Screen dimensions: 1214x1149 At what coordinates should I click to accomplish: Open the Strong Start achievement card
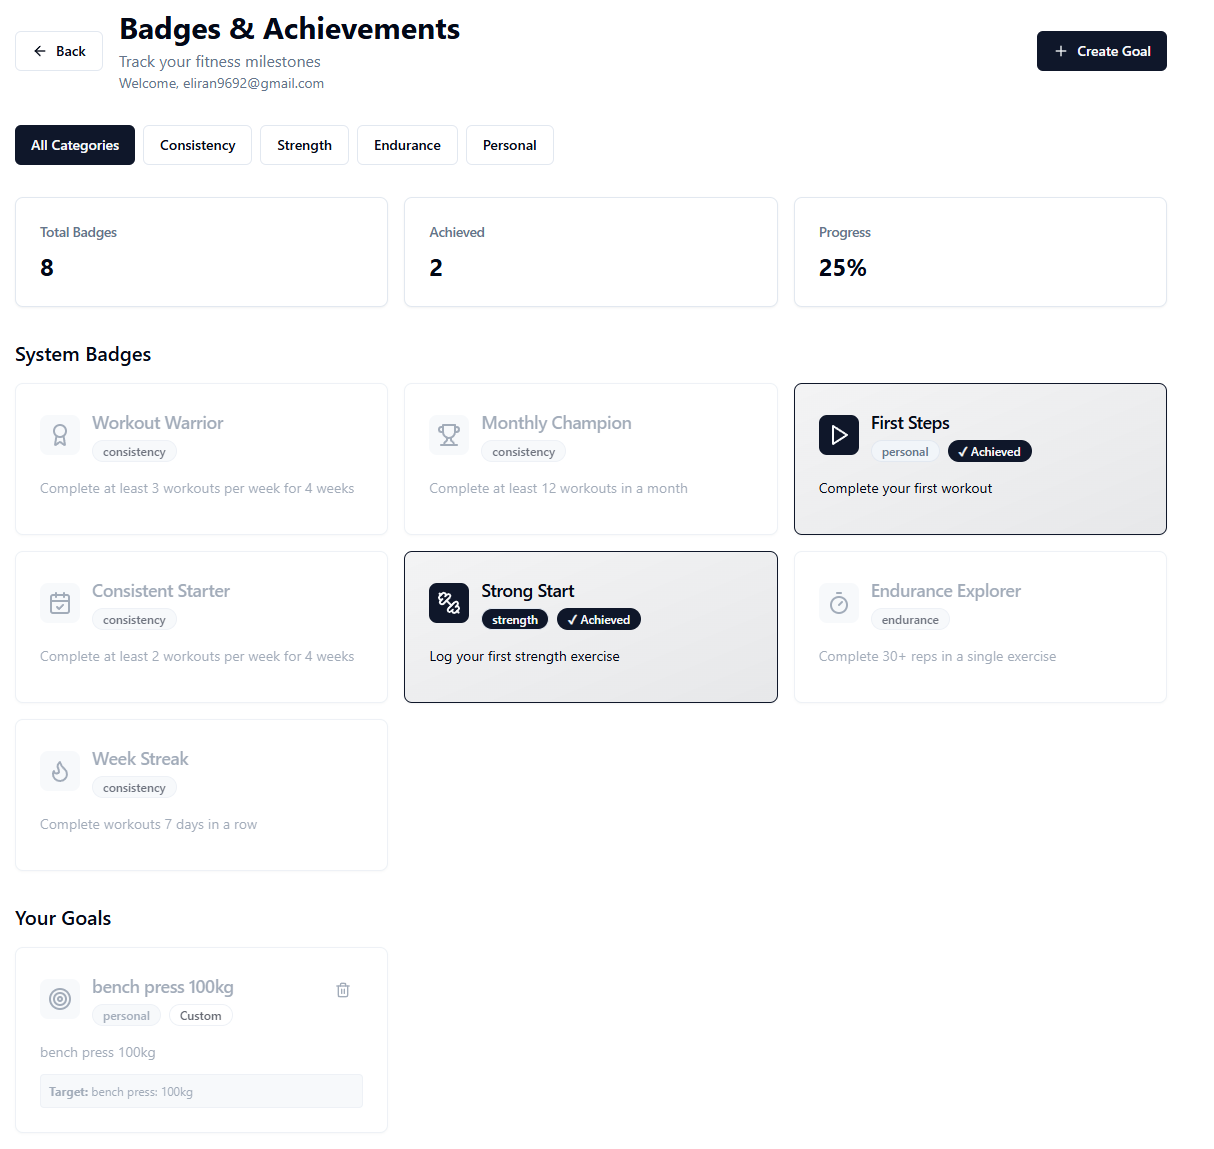(x=590, y=627)
